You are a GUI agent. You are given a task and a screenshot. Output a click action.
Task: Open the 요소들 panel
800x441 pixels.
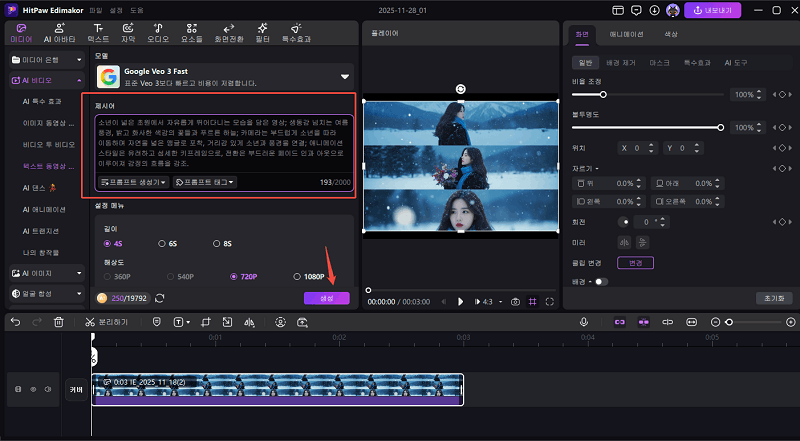point(192,33)
